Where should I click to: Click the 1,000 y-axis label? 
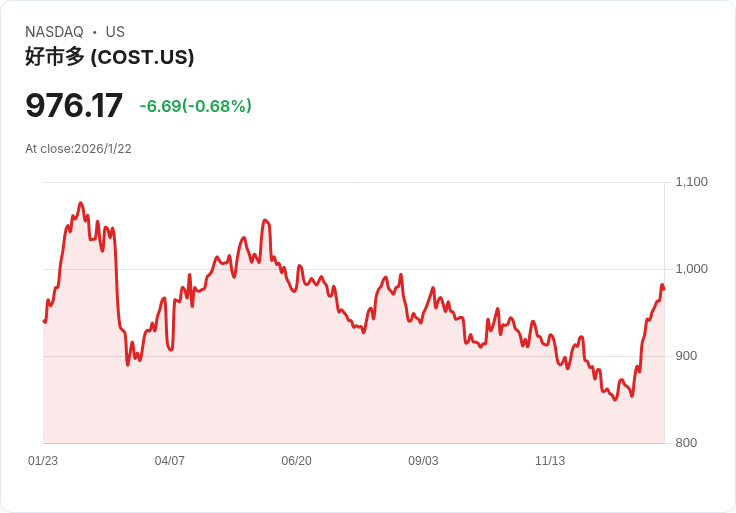pyautogui.click(x=692, y=269)
